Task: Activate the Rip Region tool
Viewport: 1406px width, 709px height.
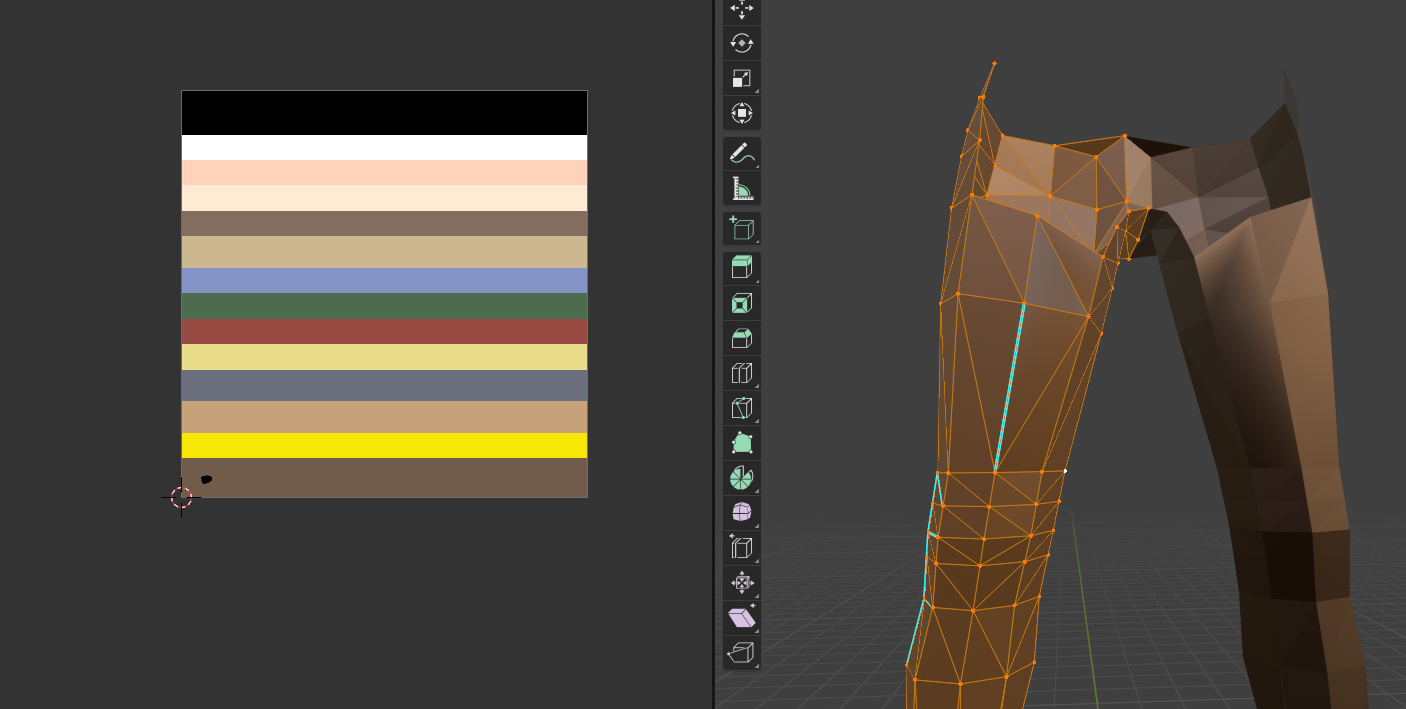Action: pos(741,653)
